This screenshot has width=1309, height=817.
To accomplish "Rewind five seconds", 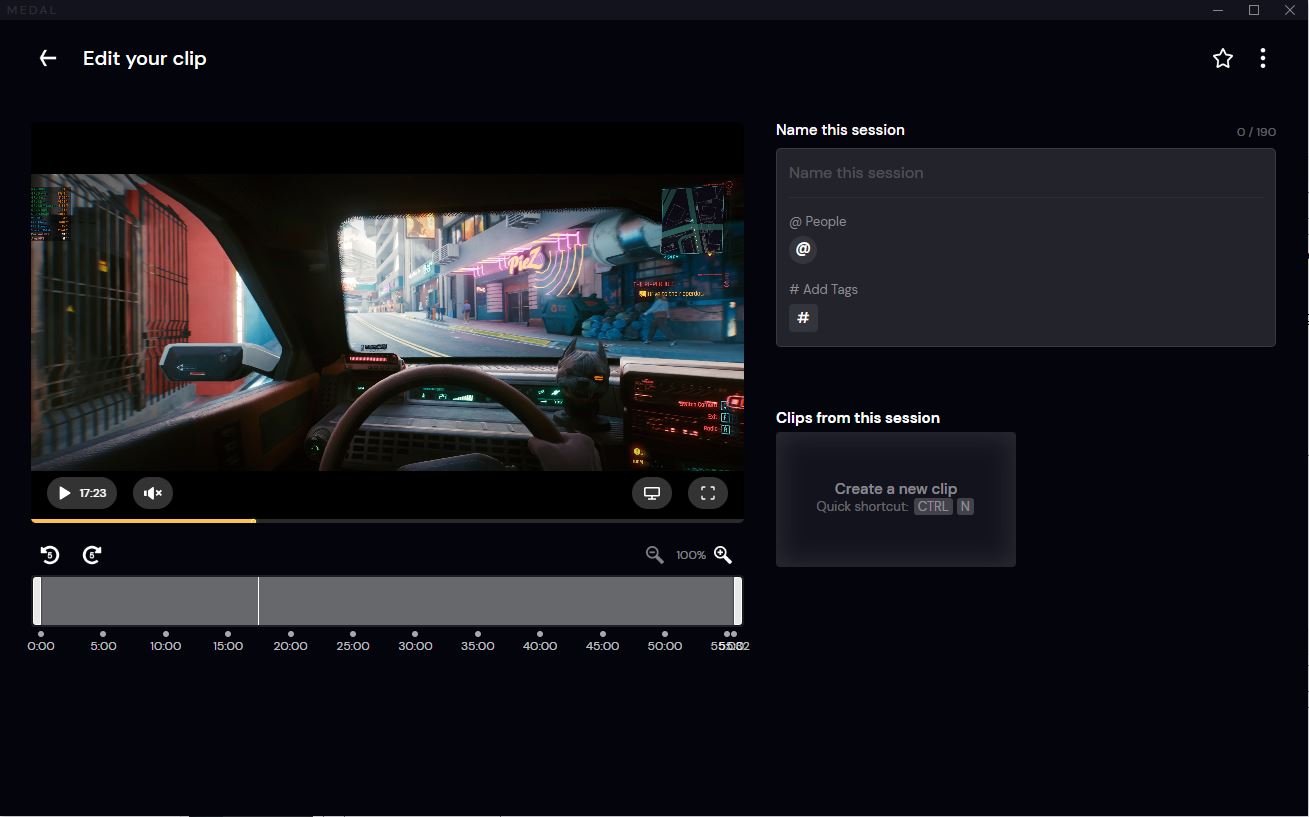I will click(50, 555).
